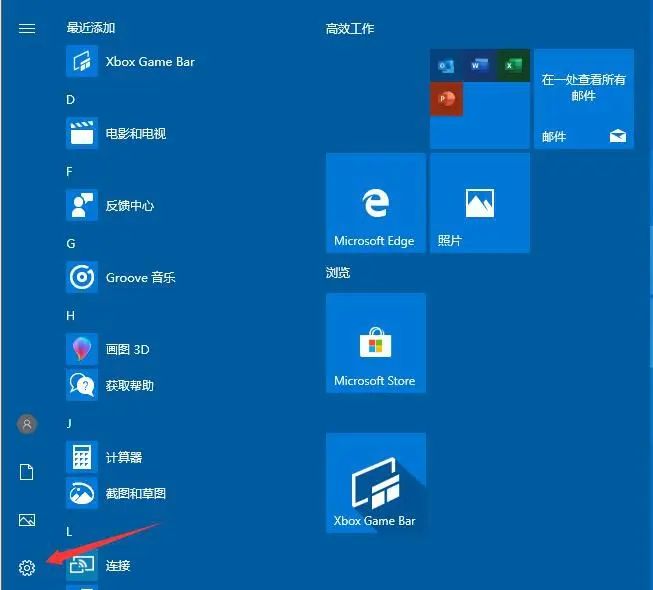This screenshot has width=653, height=590.
Task: Open Microsoft Store tile
Action: [x=376, y=343]
